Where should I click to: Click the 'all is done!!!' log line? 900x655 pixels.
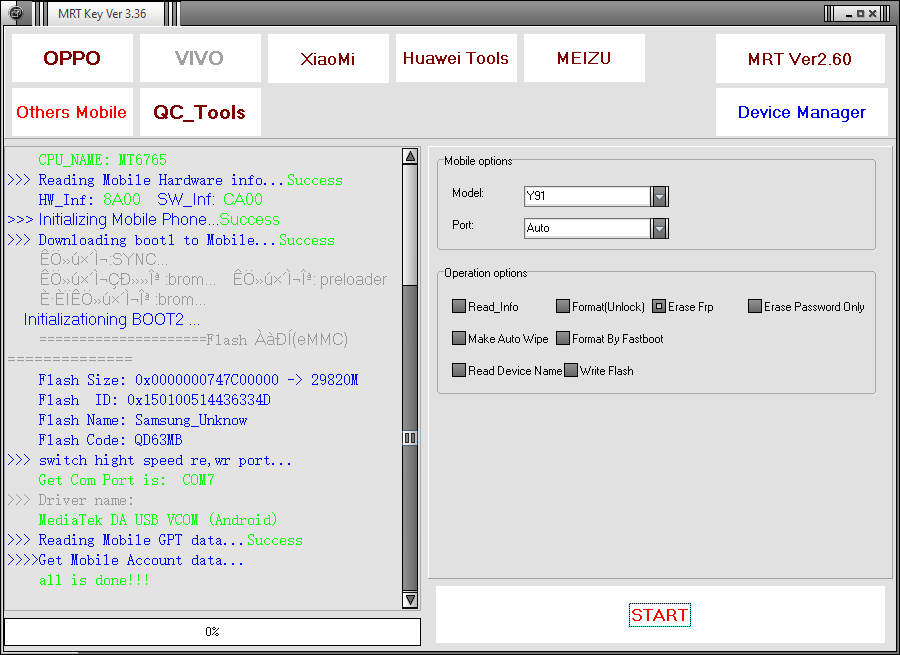coord(94,580)
